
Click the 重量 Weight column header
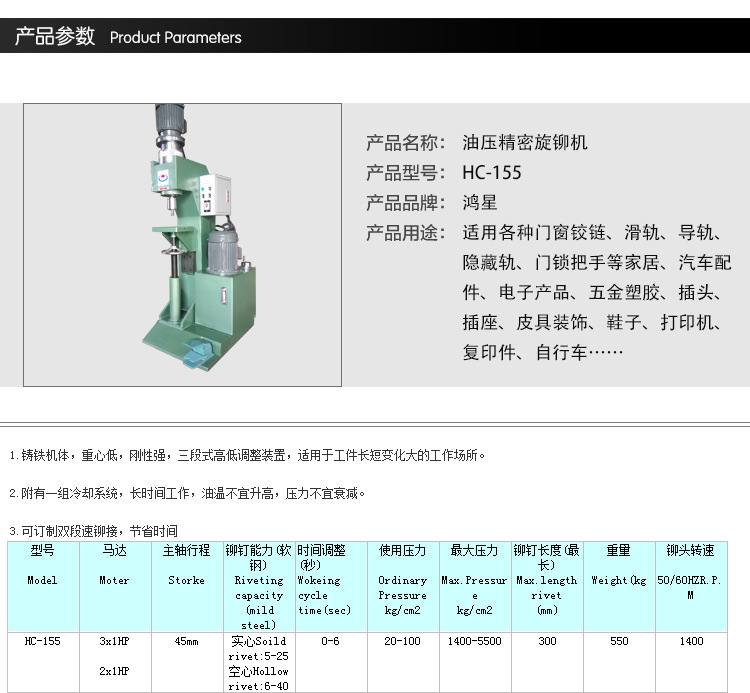pyautogui.click(x=619, y=565)
